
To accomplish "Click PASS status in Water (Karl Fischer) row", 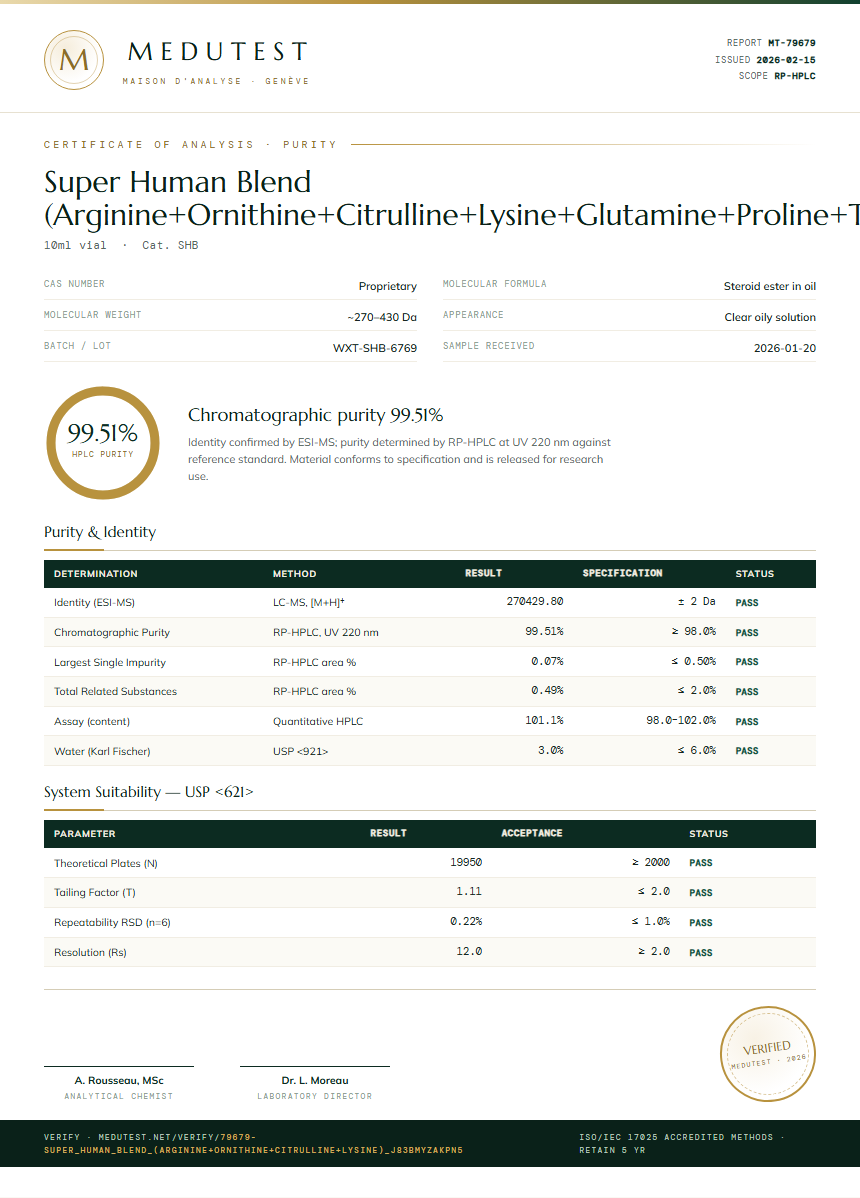I will [x=746, y=751].
